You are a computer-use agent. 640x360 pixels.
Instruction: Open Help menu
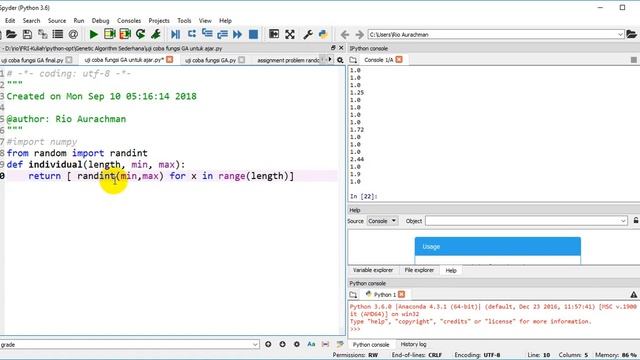tap(225, 20)
